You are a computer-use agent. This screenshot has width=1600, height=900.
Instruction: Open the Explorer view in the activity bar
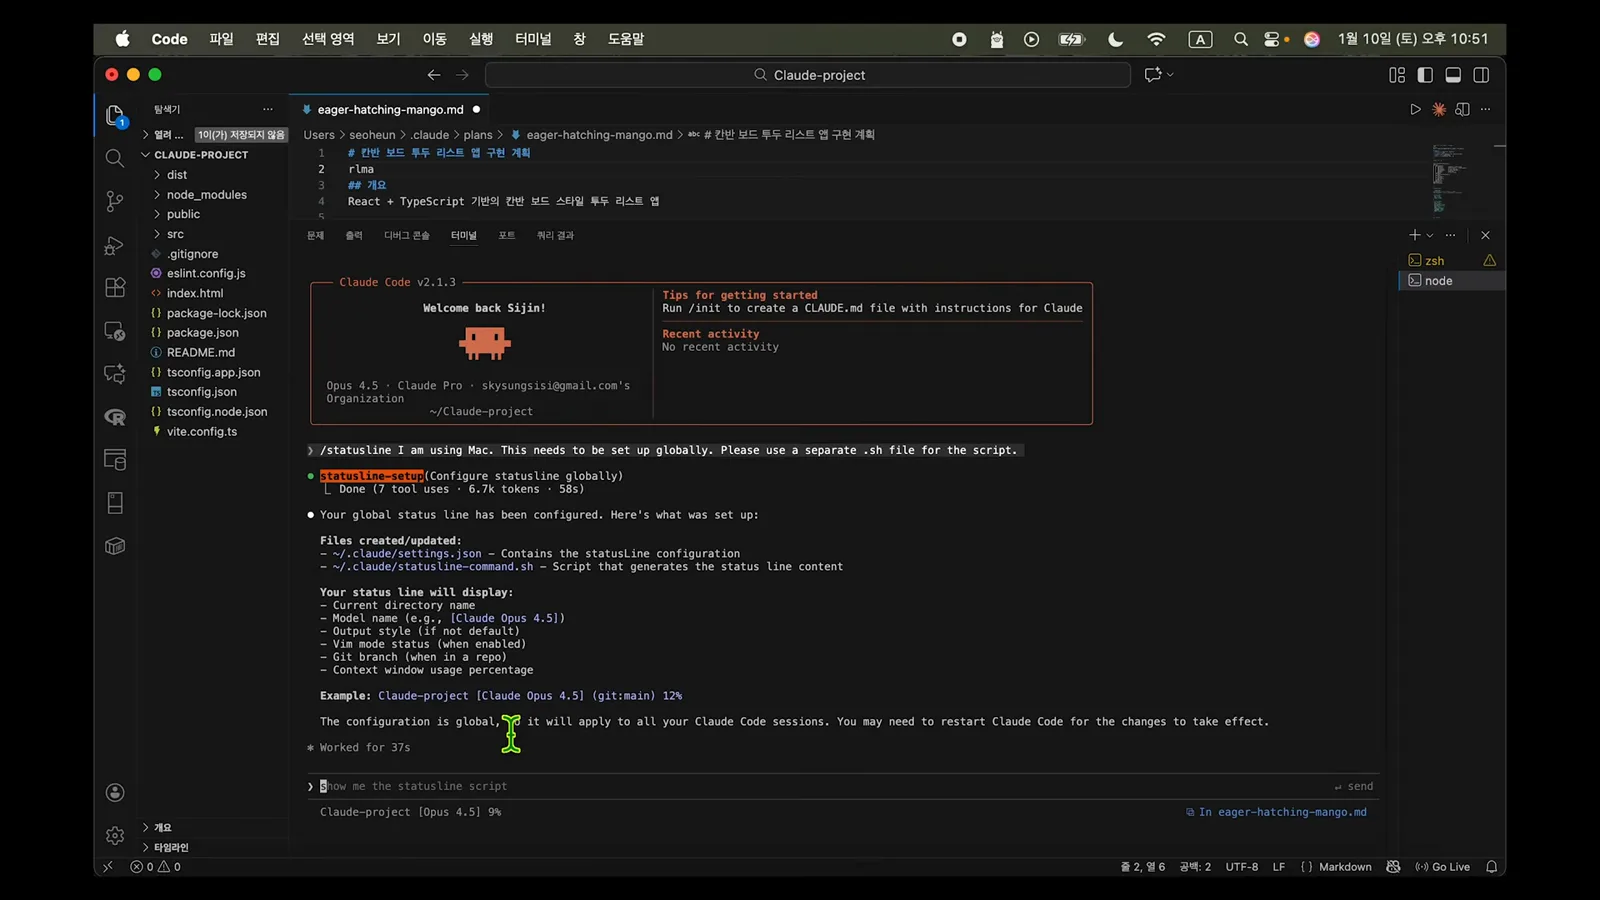tap(115, 116)
